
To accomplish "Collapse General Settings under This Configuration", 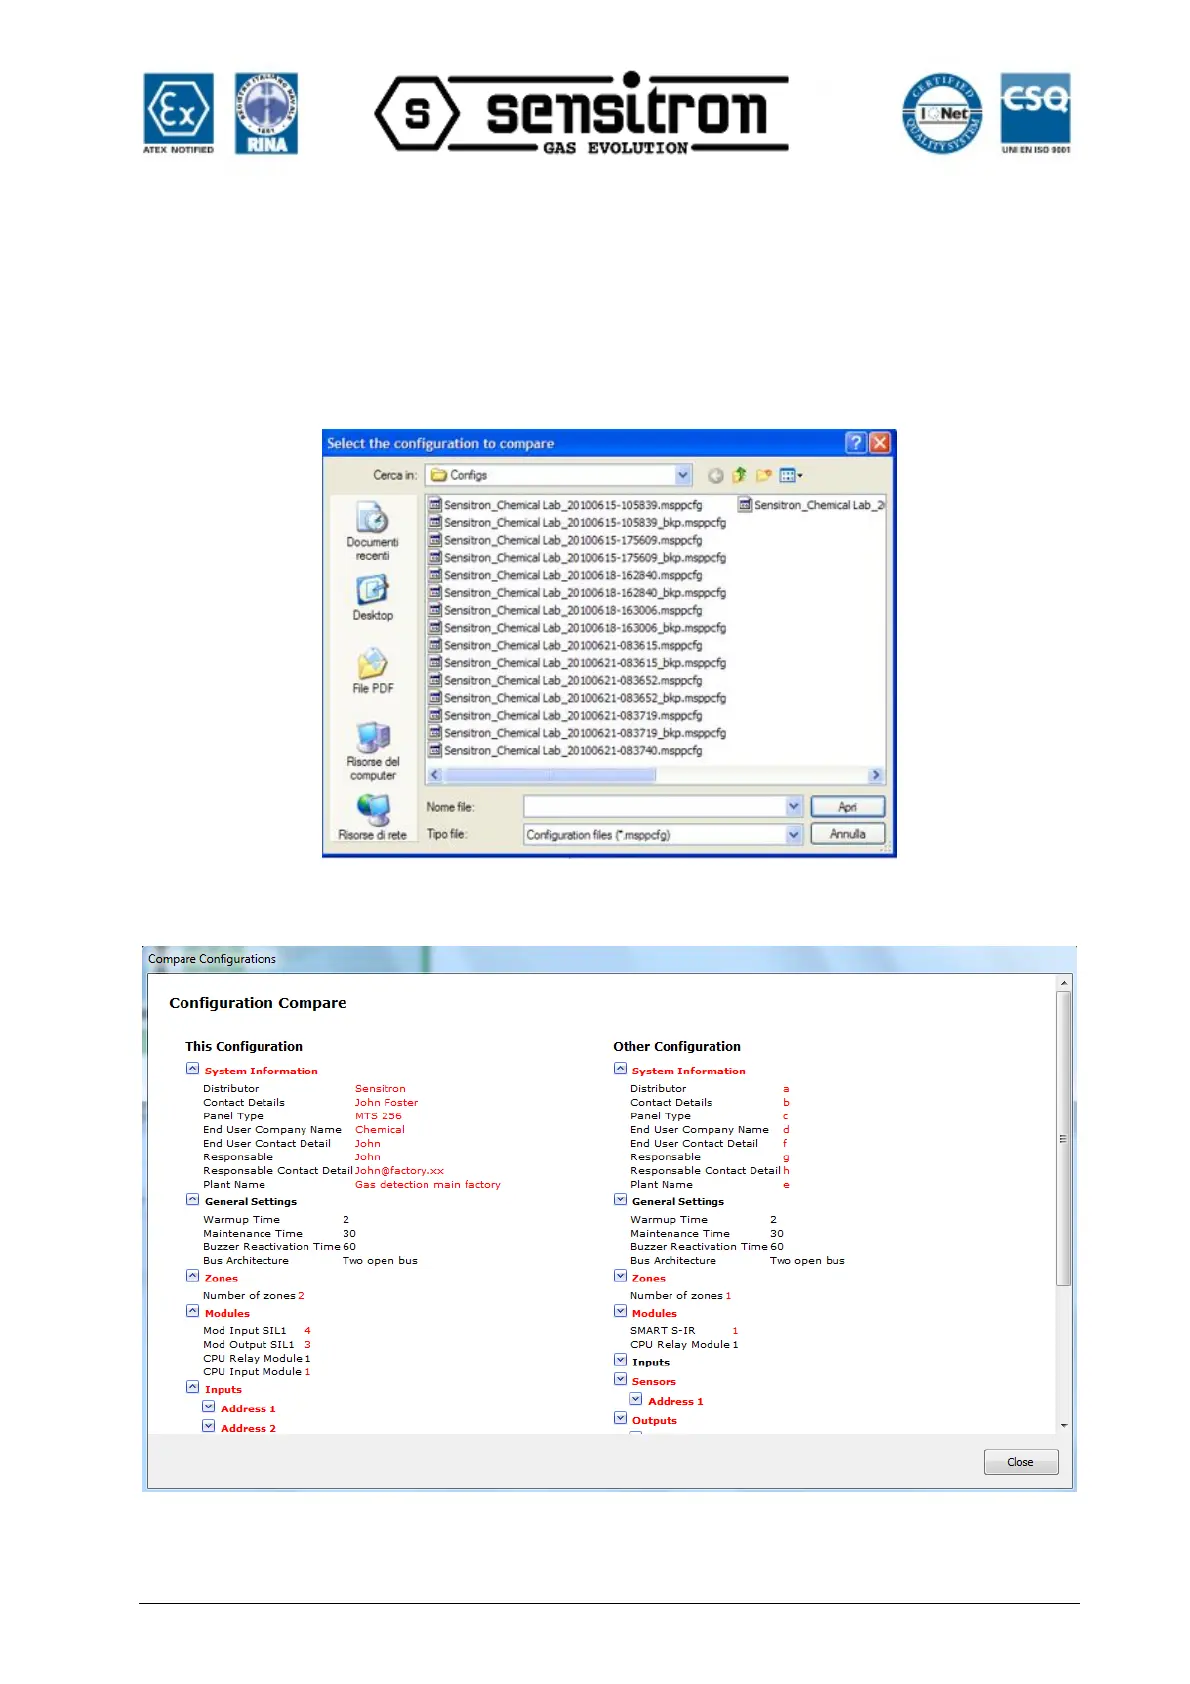I will (x=192, y=1199).
